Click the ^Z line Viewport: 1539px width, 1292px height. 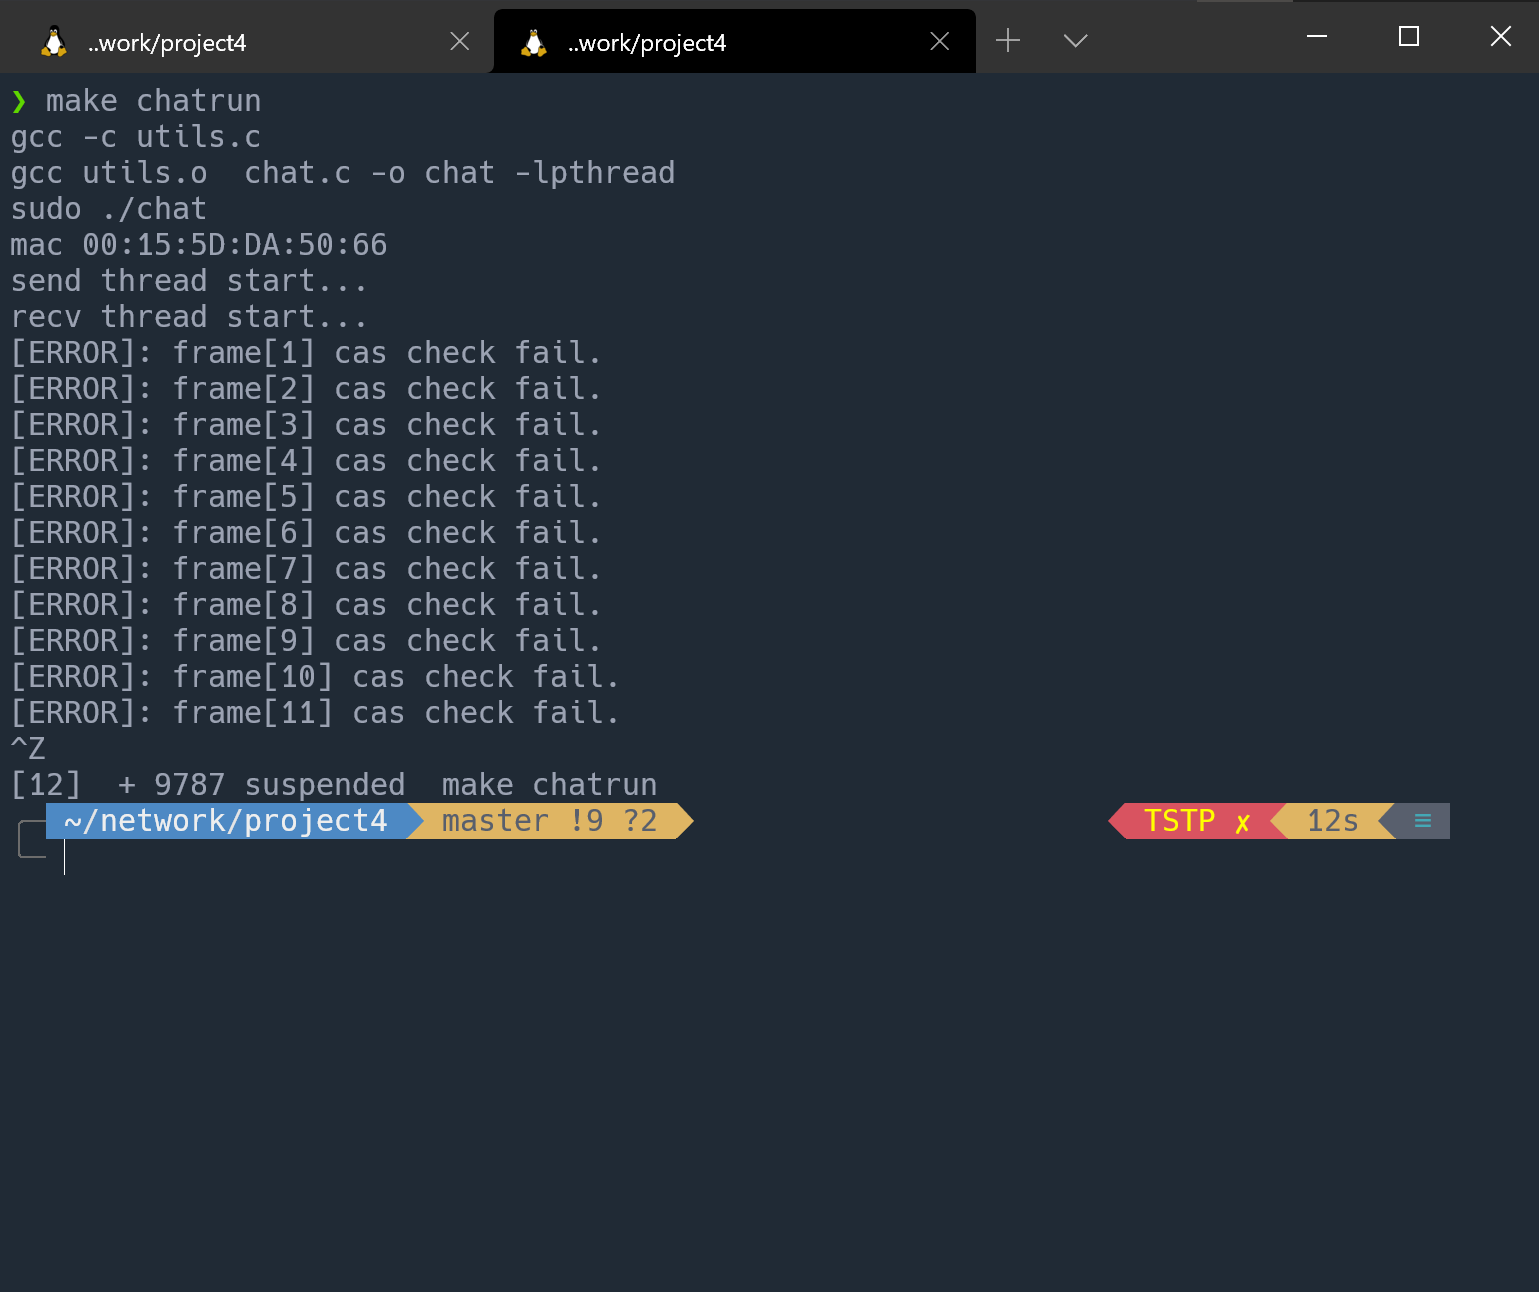coord(28,749)
